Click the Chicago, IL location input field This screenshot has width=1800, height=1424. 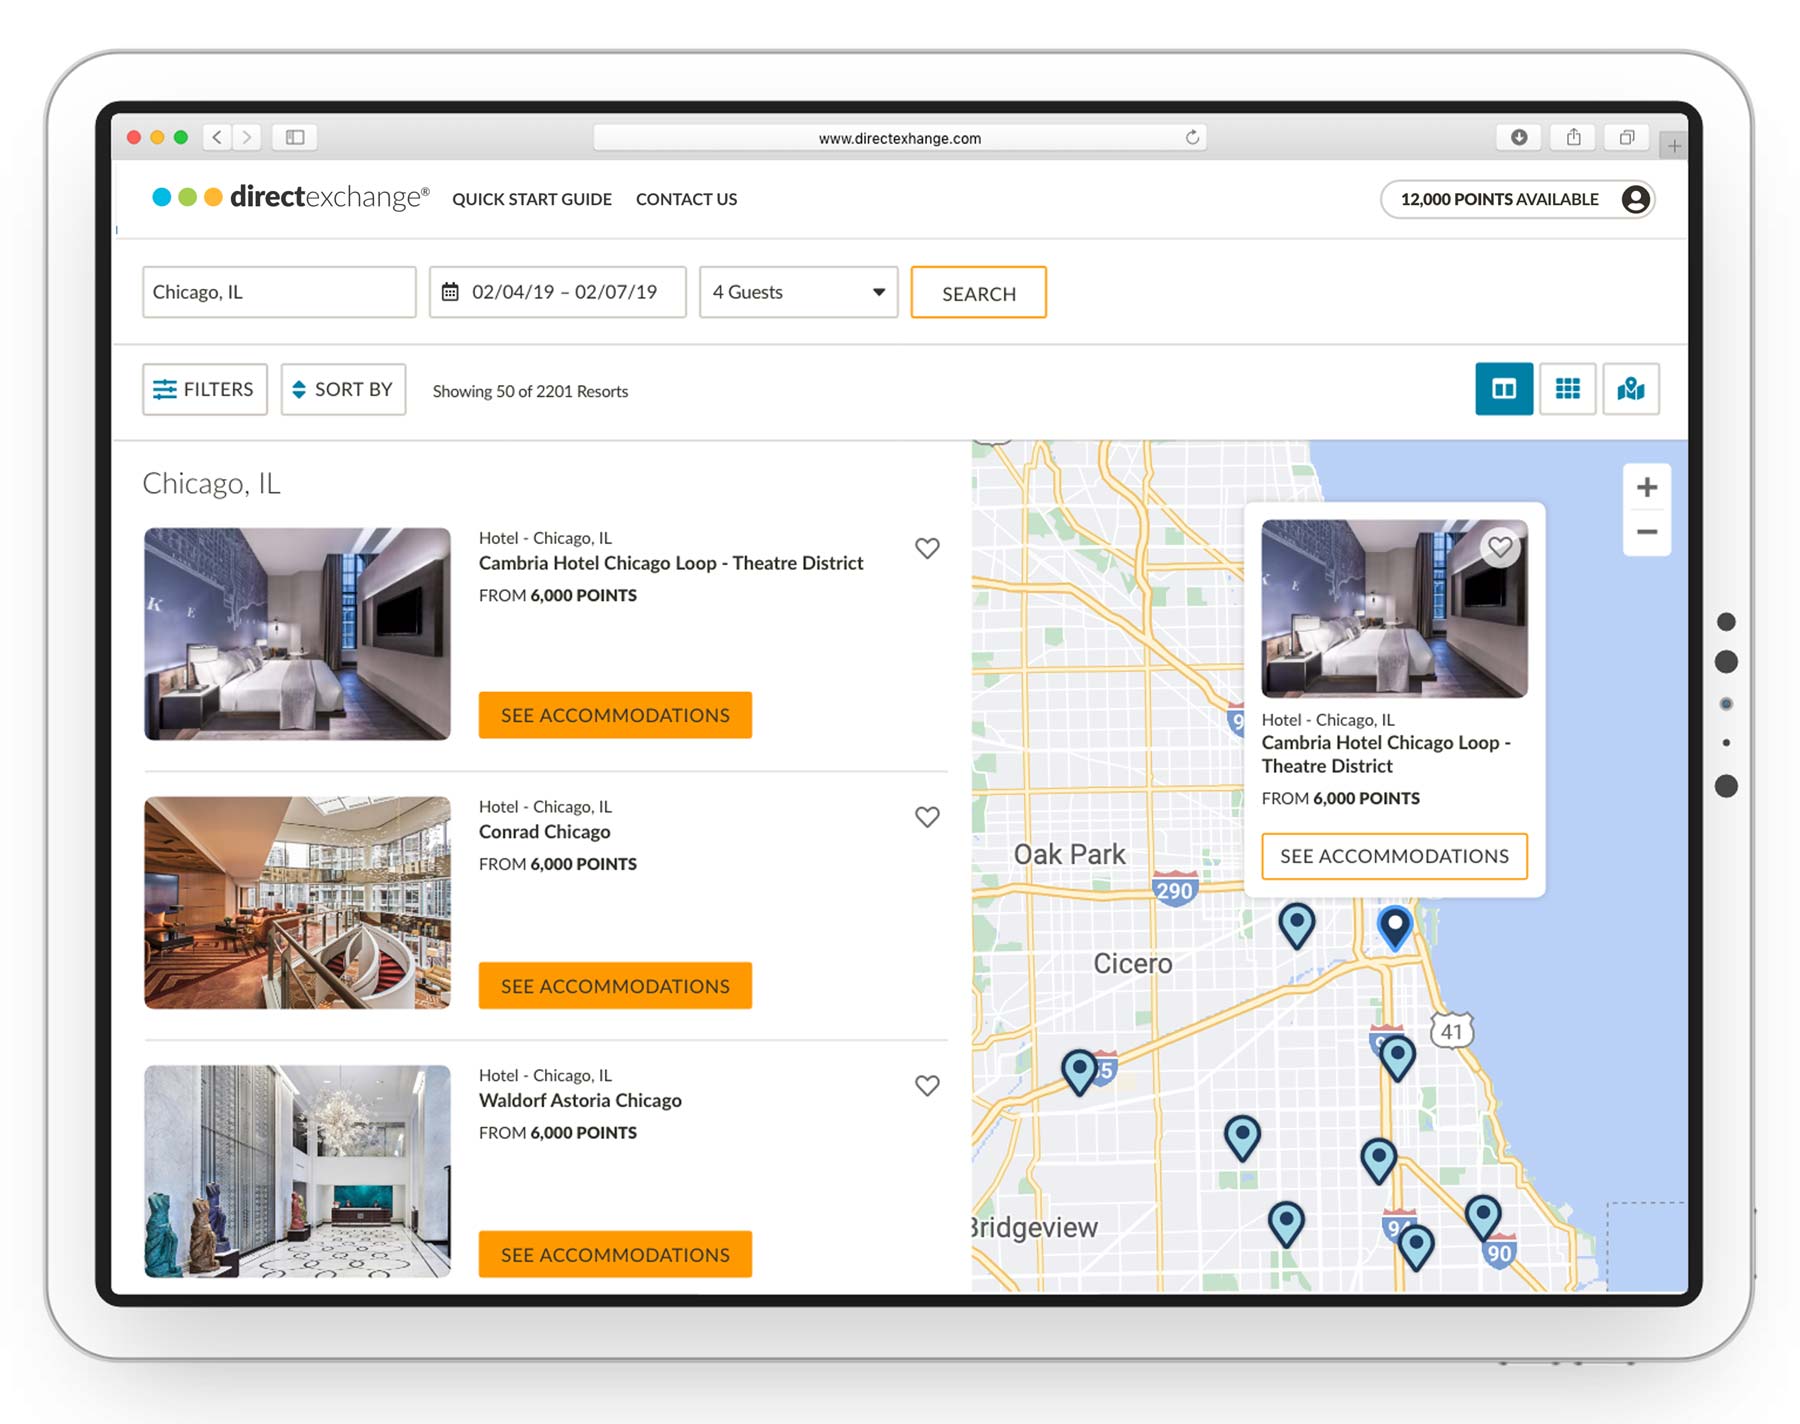[279, 292]
